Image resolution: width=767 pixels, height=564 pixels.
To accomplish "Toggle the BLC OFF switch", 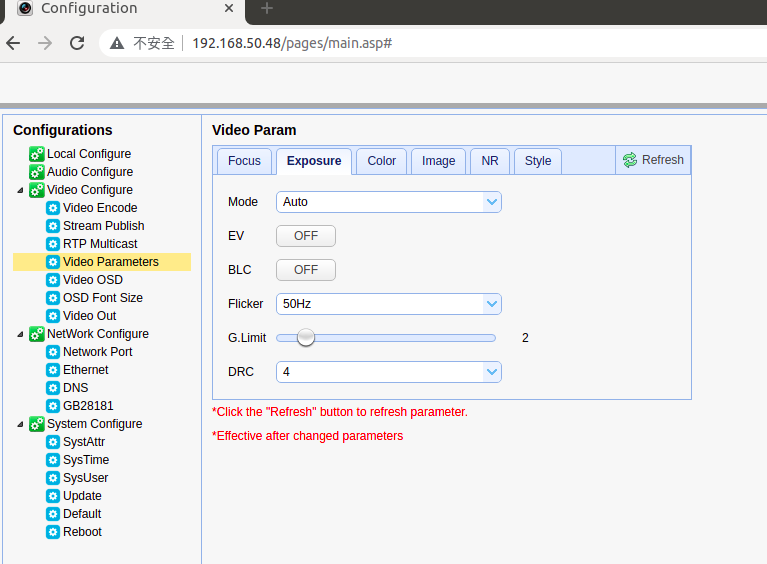I will pyautogui.click(x=306, y=270).
